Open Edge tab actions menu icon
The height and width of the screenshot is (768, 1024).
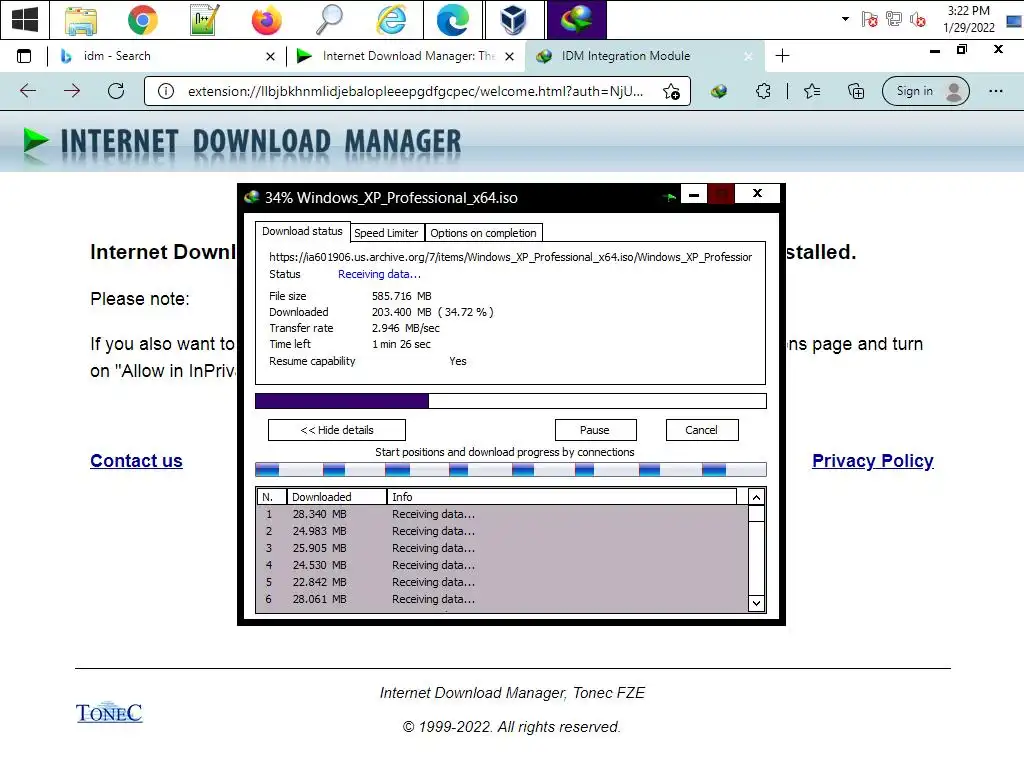(24, 56)
